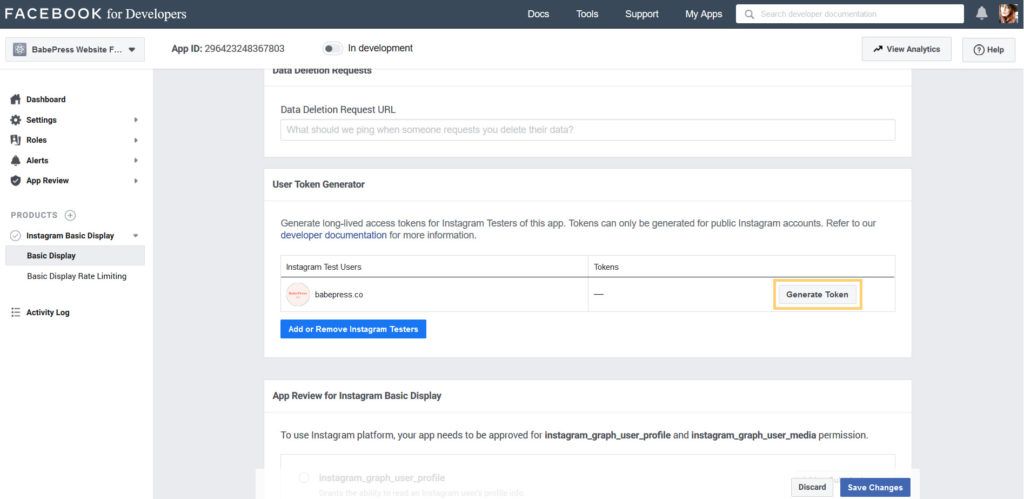Collapse the Instagram Basic Display section
The width and height of the screenshot is (1024, 499).
[135, 236]
